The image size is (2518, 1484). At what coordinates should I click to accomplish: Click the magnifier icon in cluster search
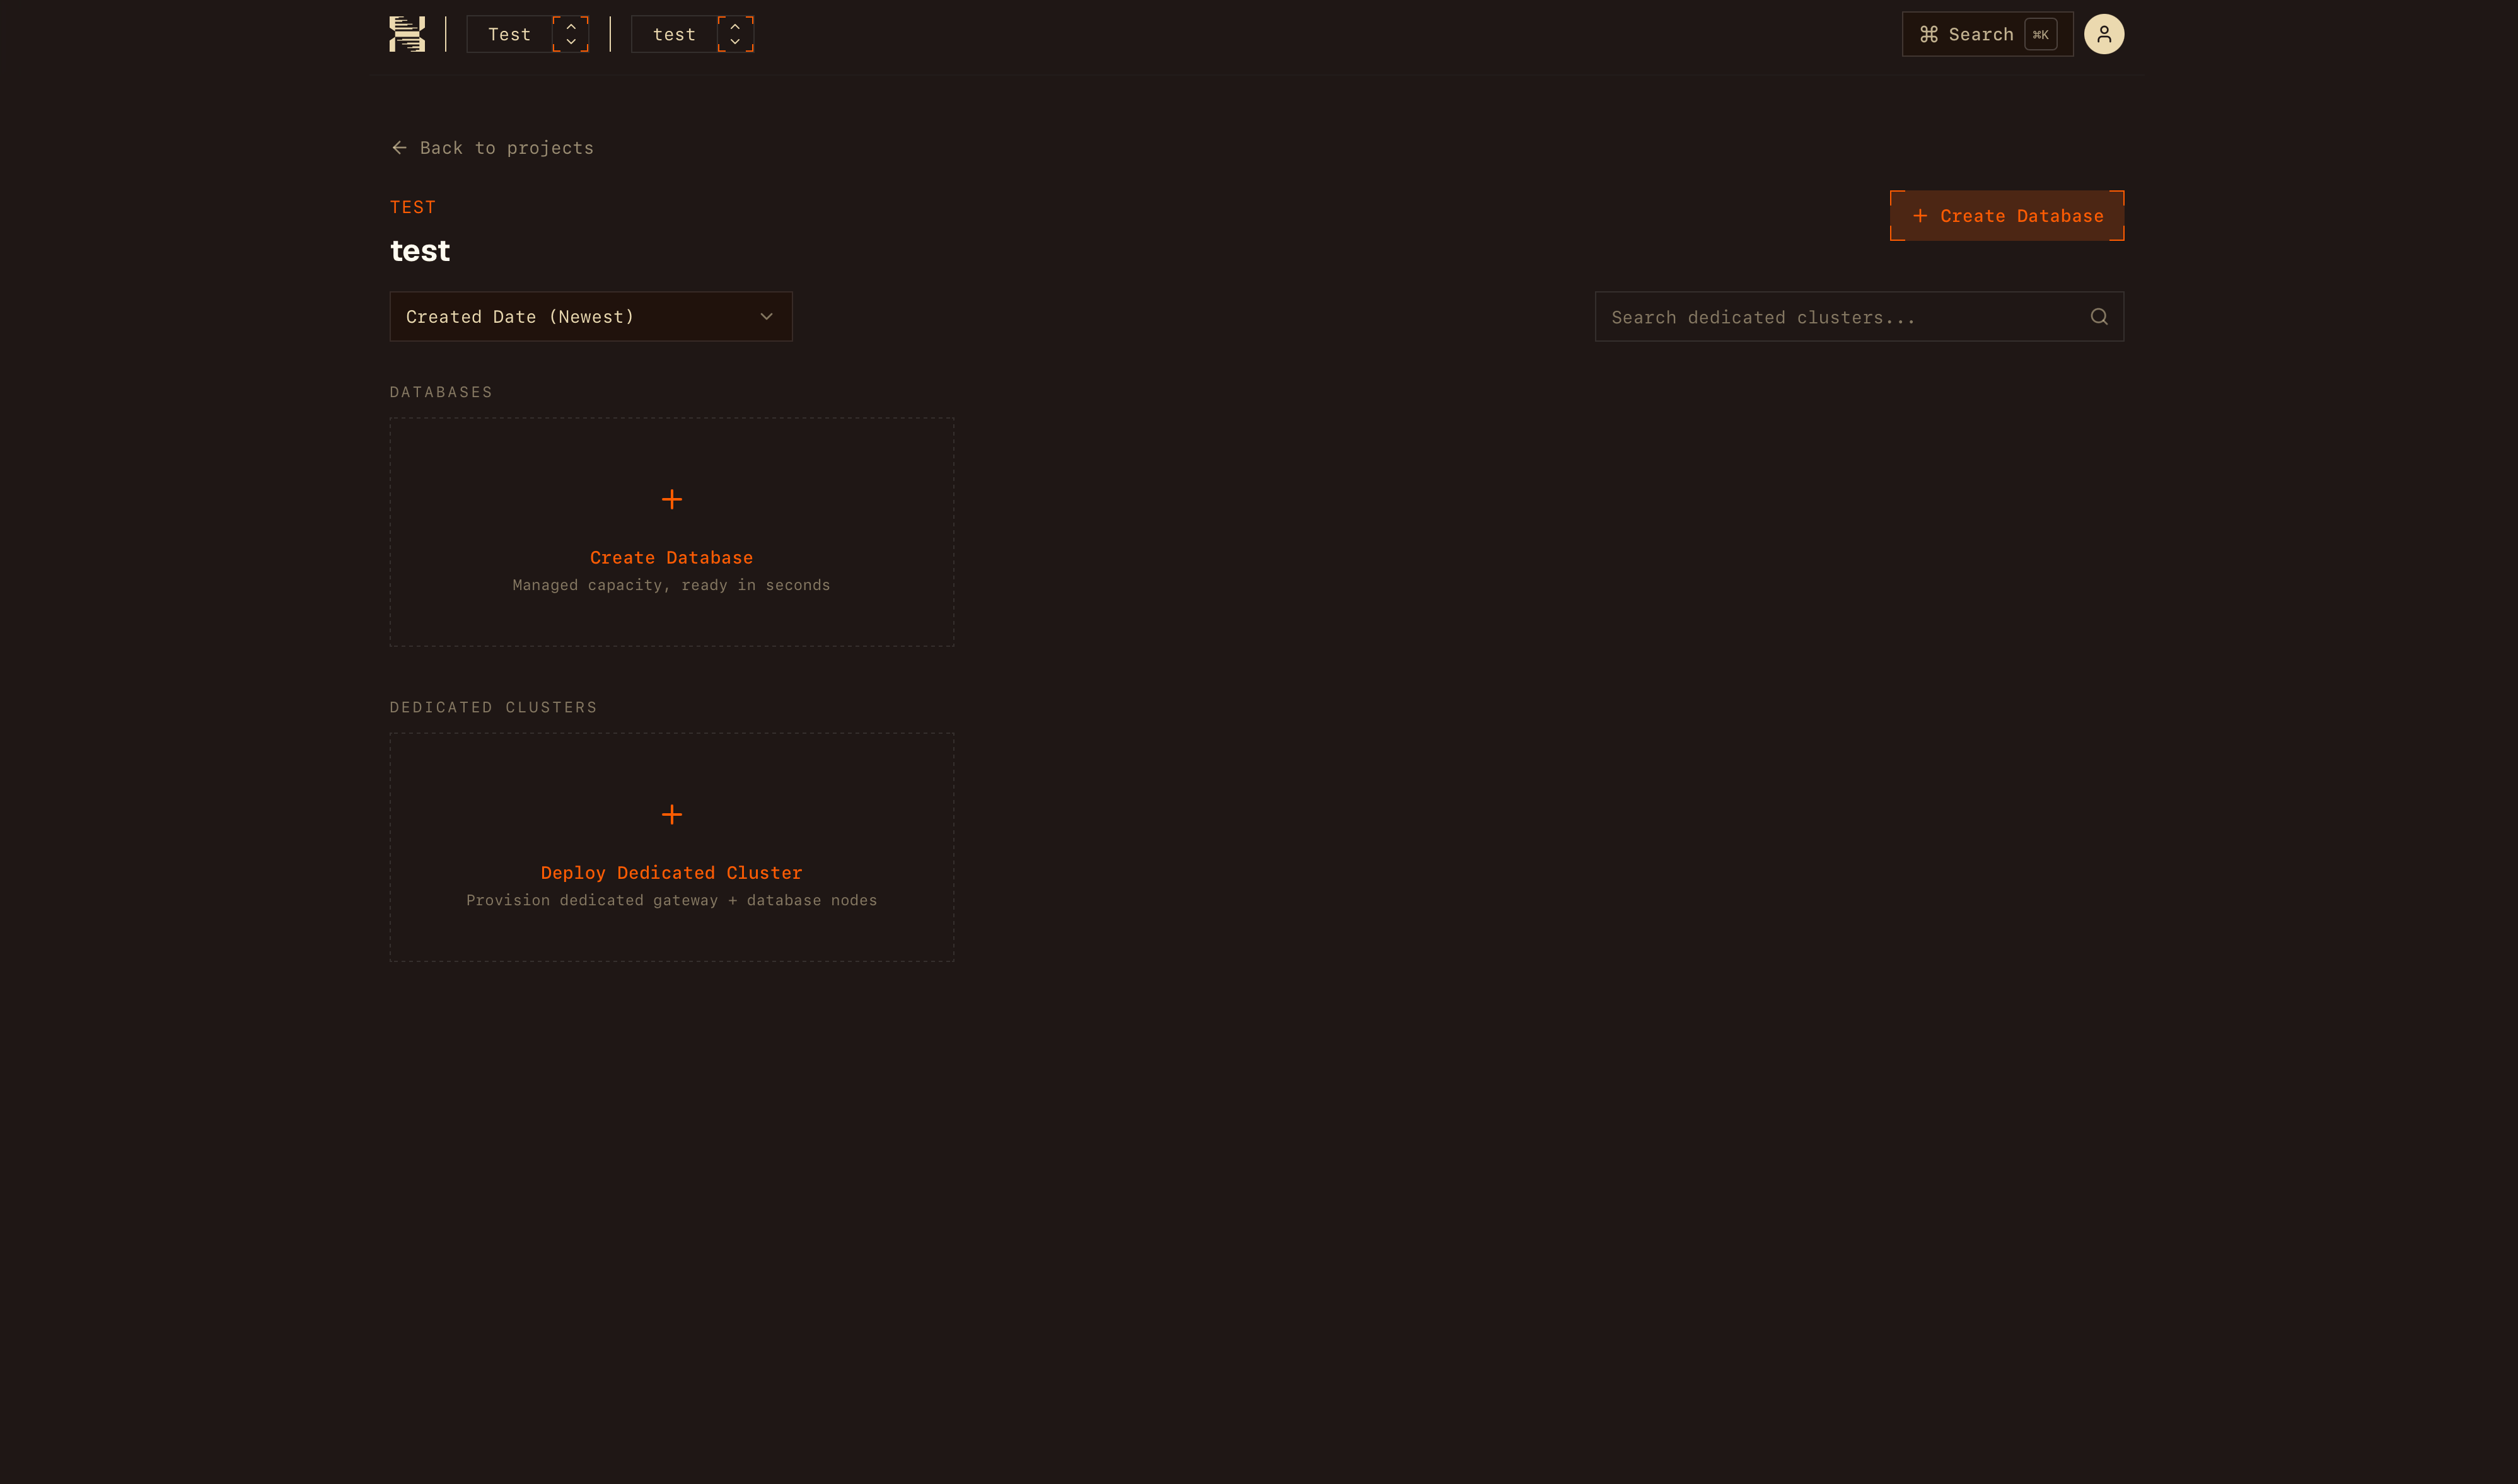[x=2098, y=317]
